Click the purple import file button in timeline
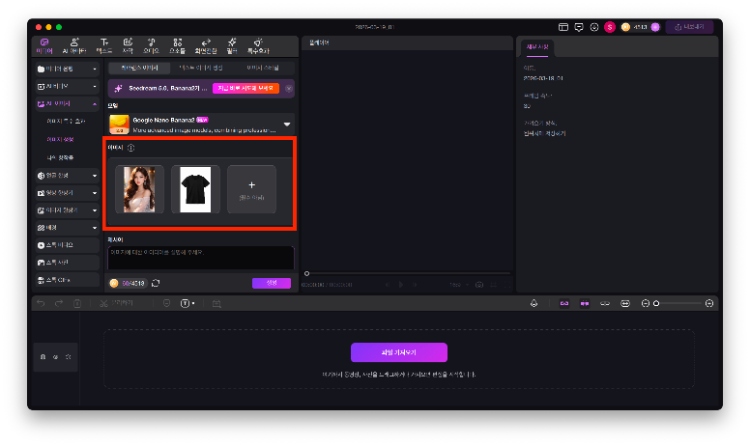750x446 pixels. click(398, 352)
